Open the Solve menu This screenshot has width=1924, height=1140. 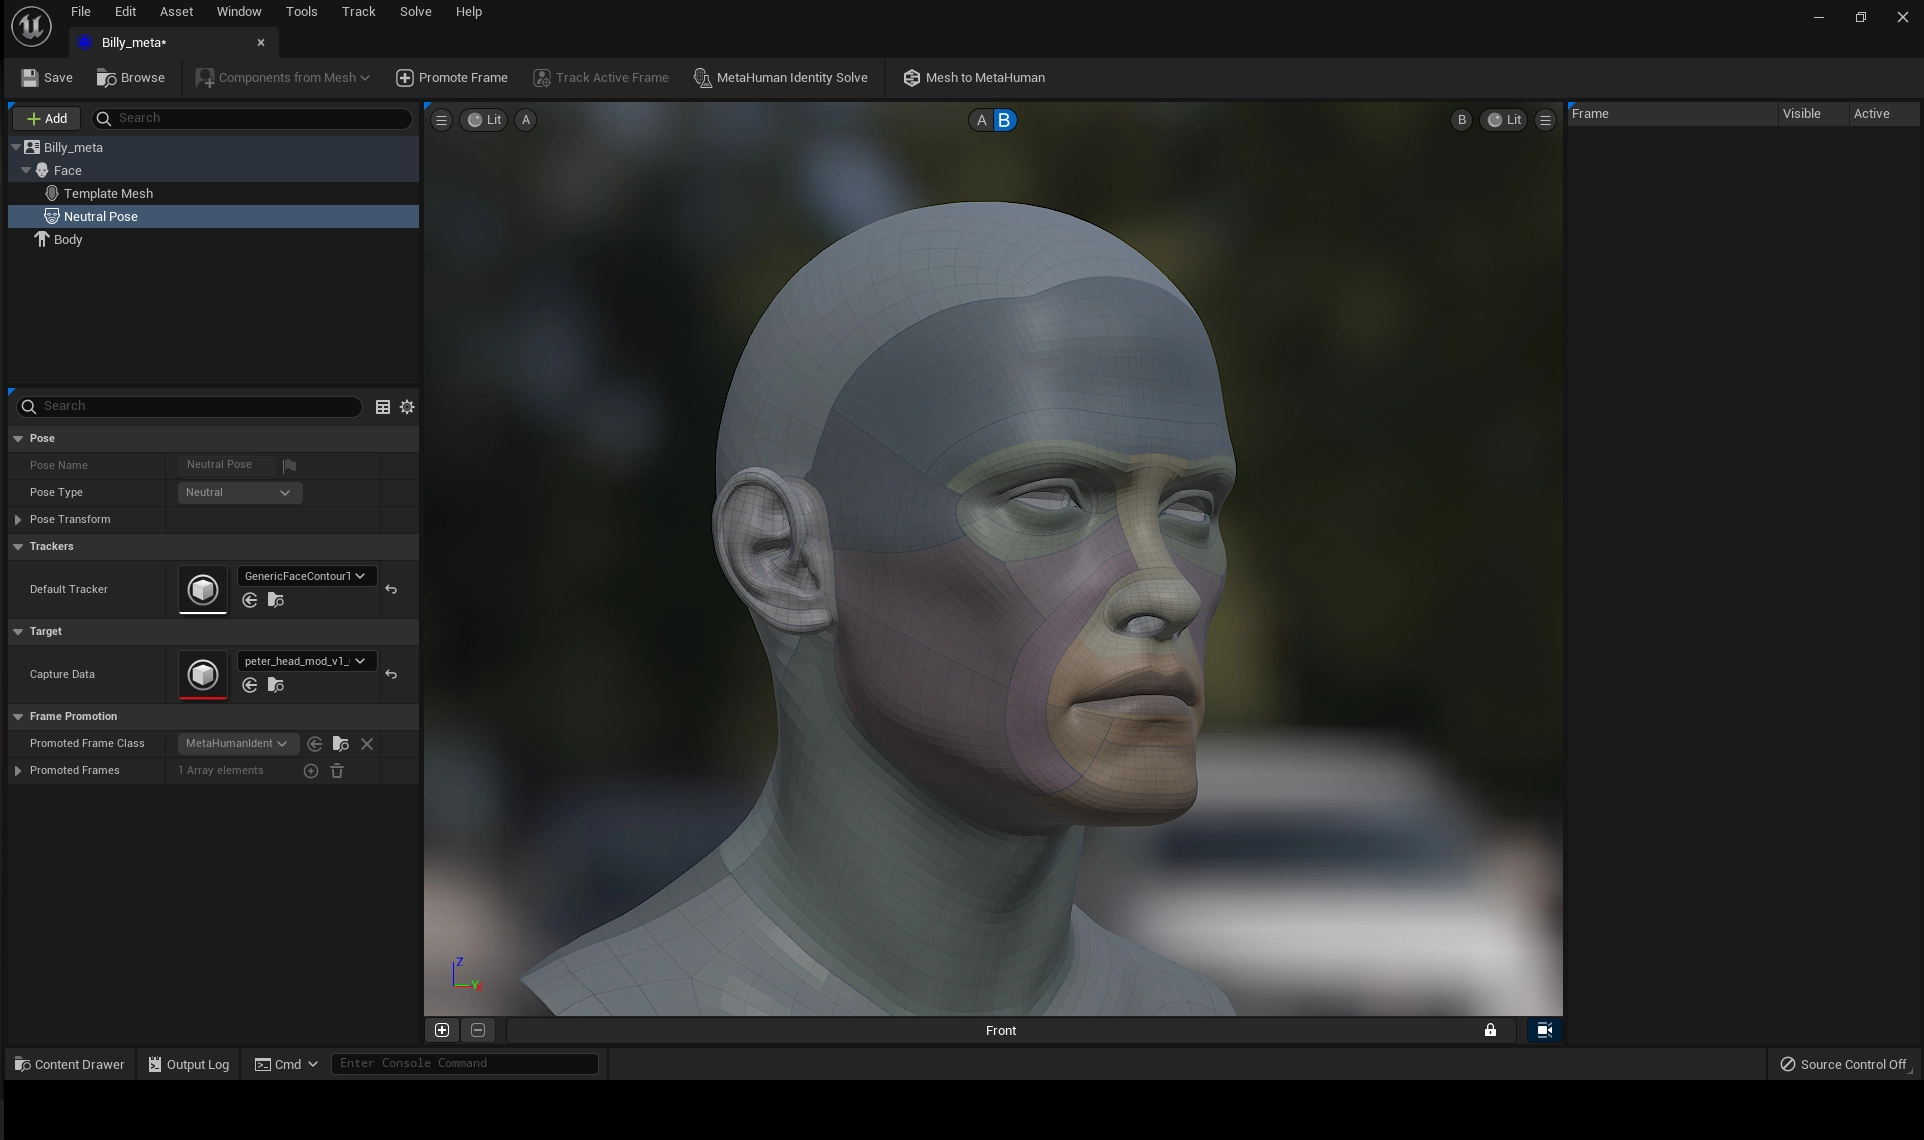(x=415, y=12)
